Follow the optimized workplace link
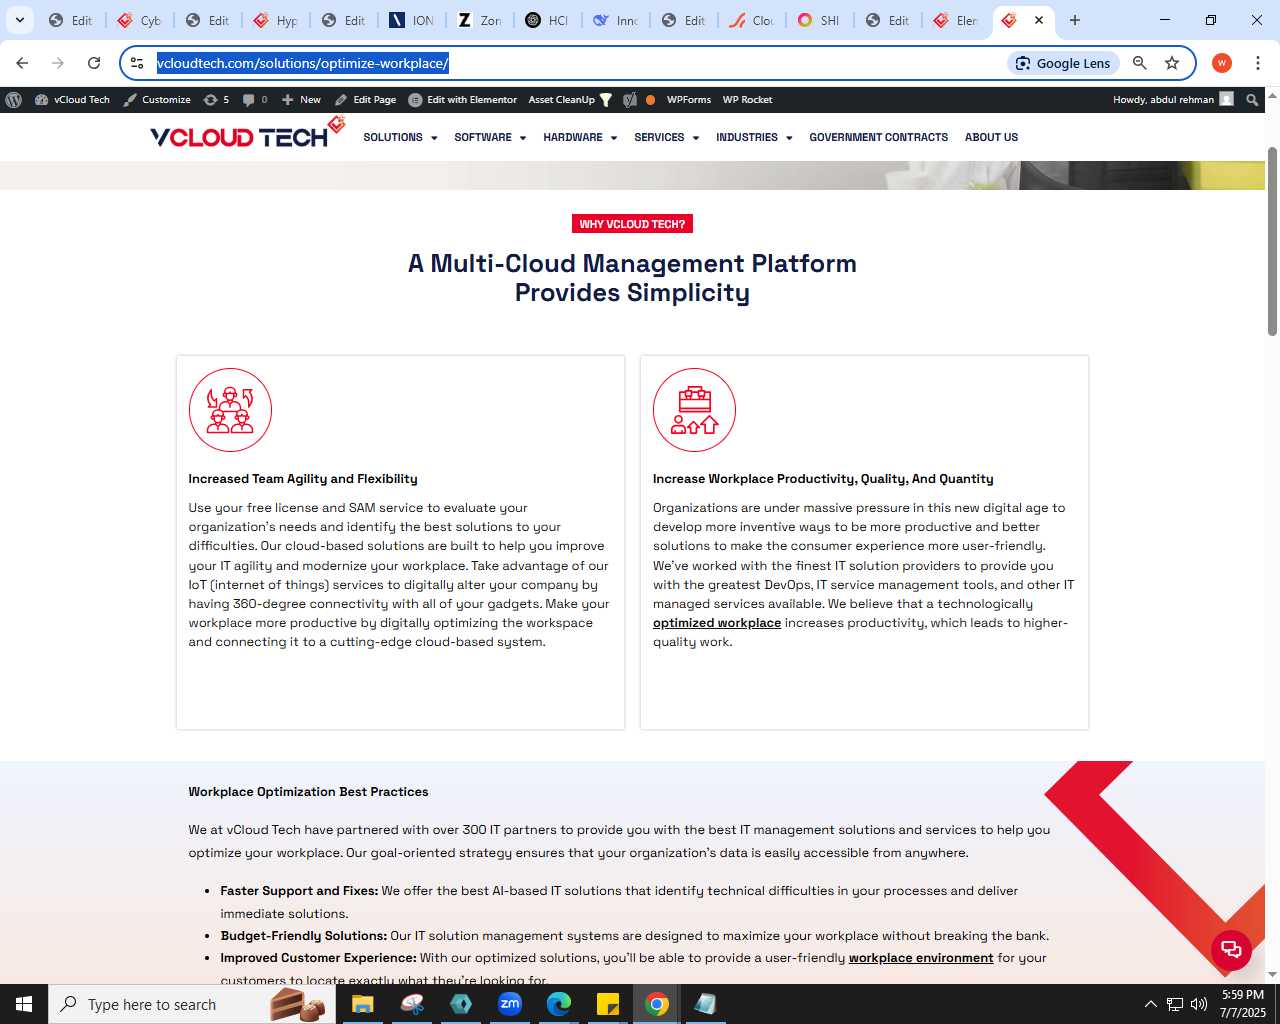 pos(717,623)
